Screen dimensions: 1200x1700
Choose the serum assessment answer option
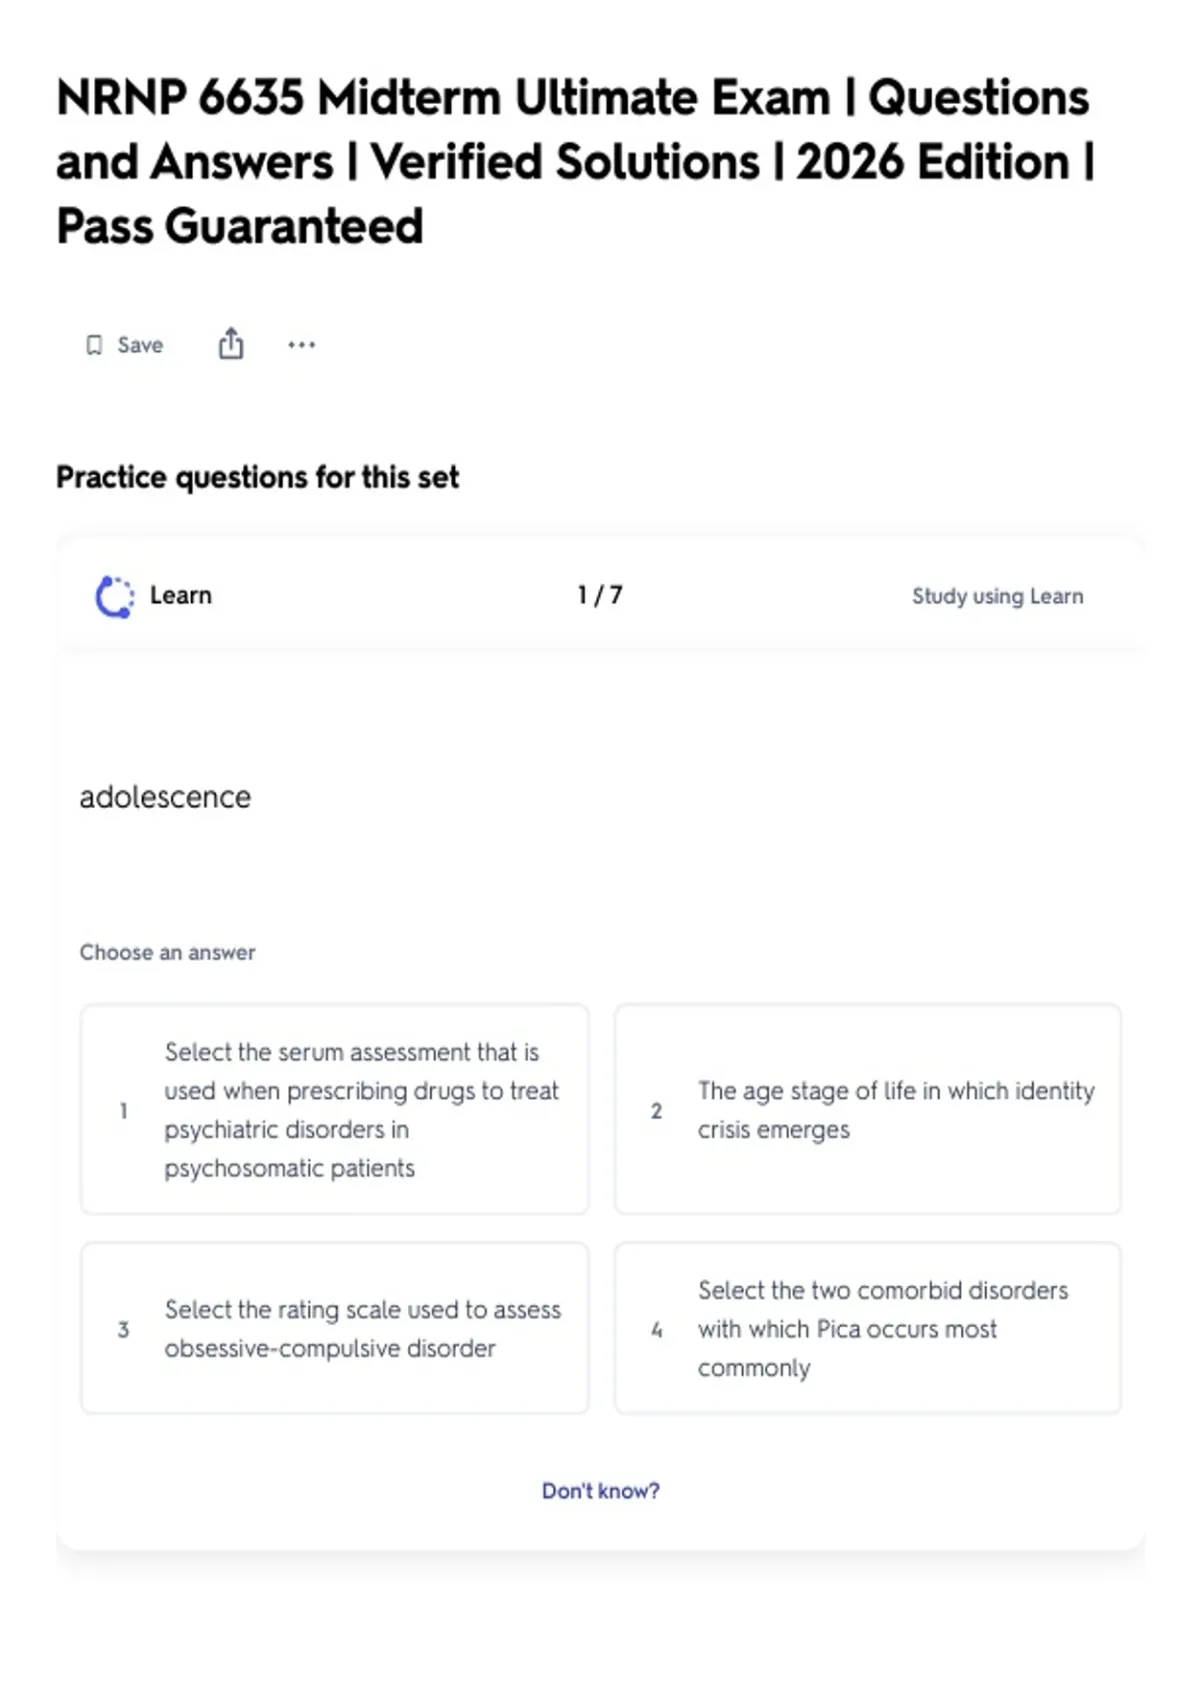coord(335,1109)
